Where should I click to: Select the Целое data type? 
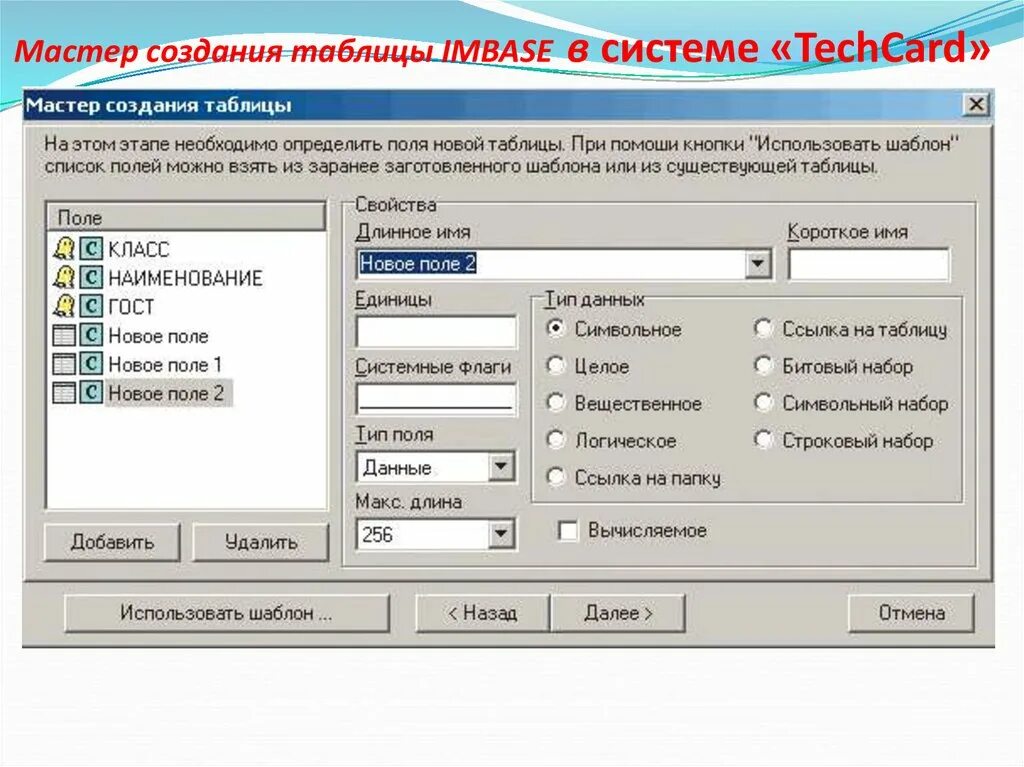[x=555, y=366]
